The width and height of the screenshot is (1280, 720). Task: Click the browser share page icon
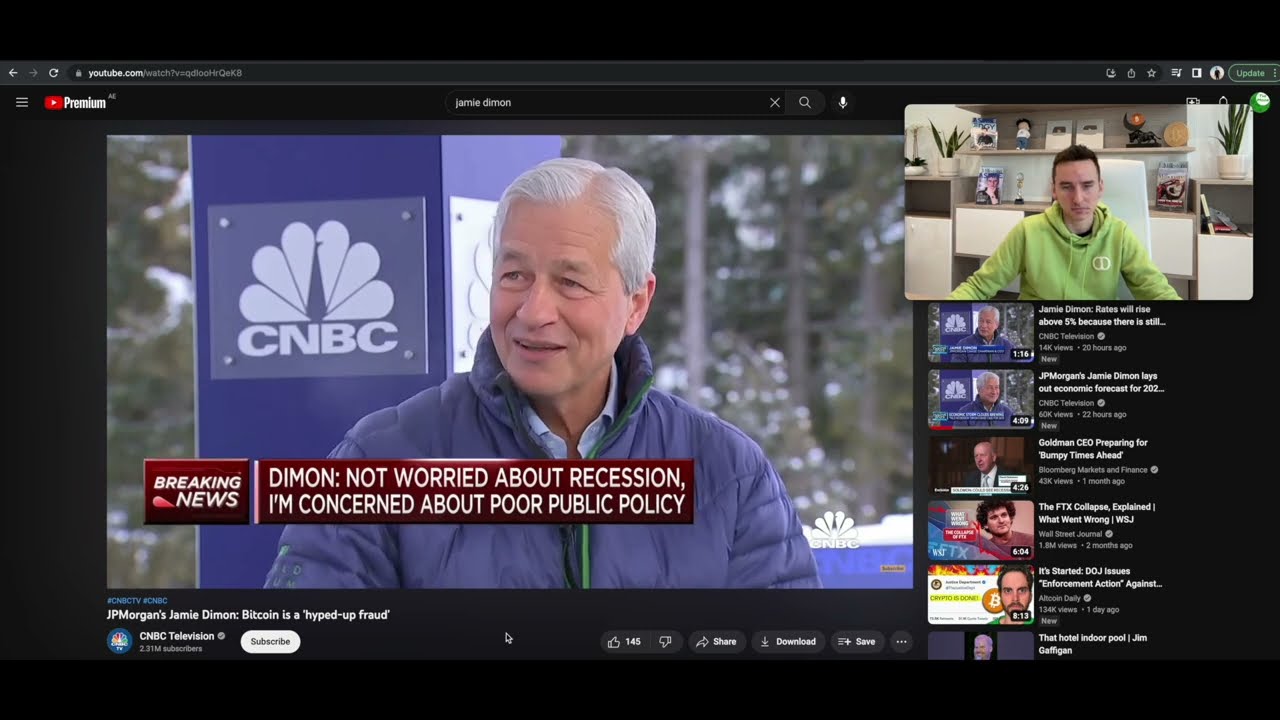1131,73
